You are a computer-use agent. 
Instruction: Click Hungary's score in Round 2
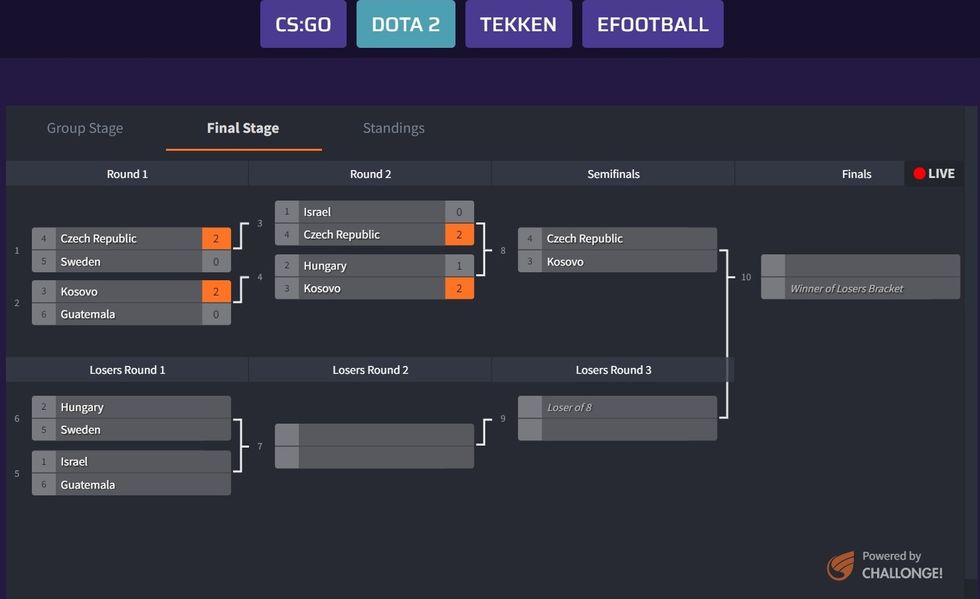[x=459, y=266]
